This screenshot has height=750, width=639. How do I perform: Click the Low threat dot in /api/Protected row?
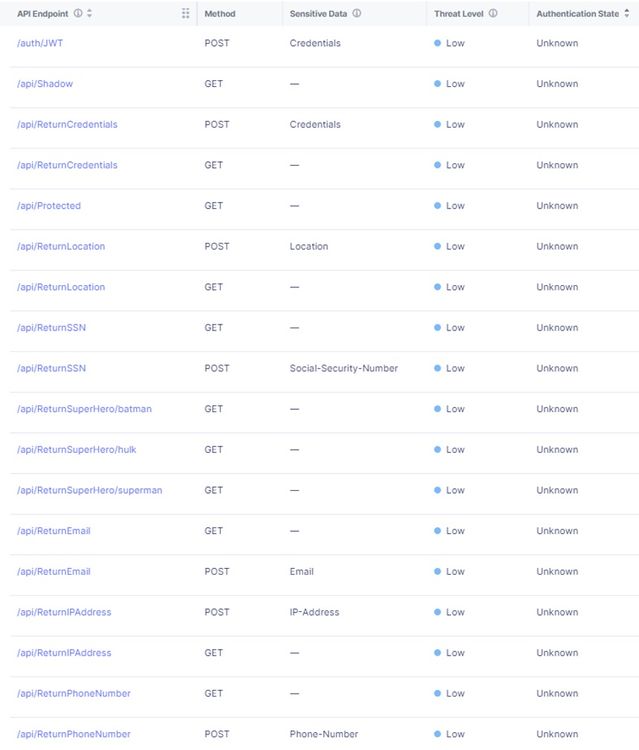pos(438,206)
